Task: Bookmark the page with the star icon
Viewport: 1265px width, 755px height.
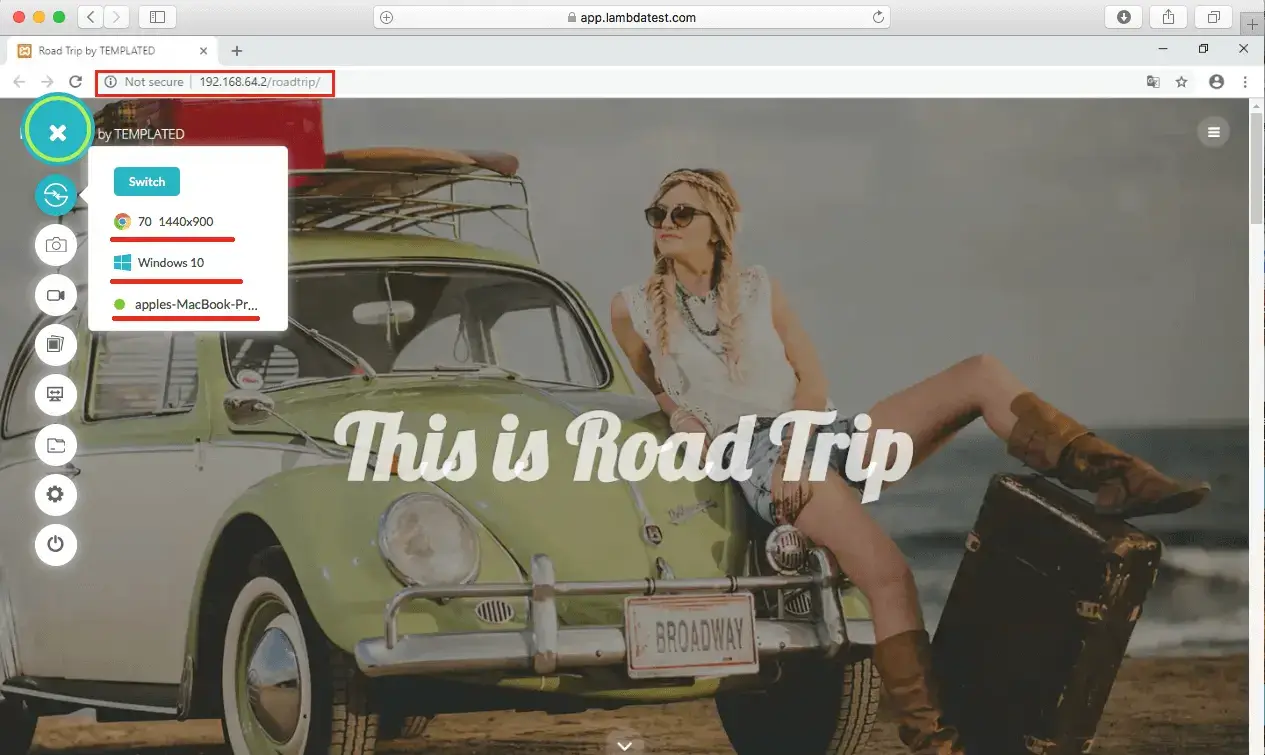Action: (1181, 82)
